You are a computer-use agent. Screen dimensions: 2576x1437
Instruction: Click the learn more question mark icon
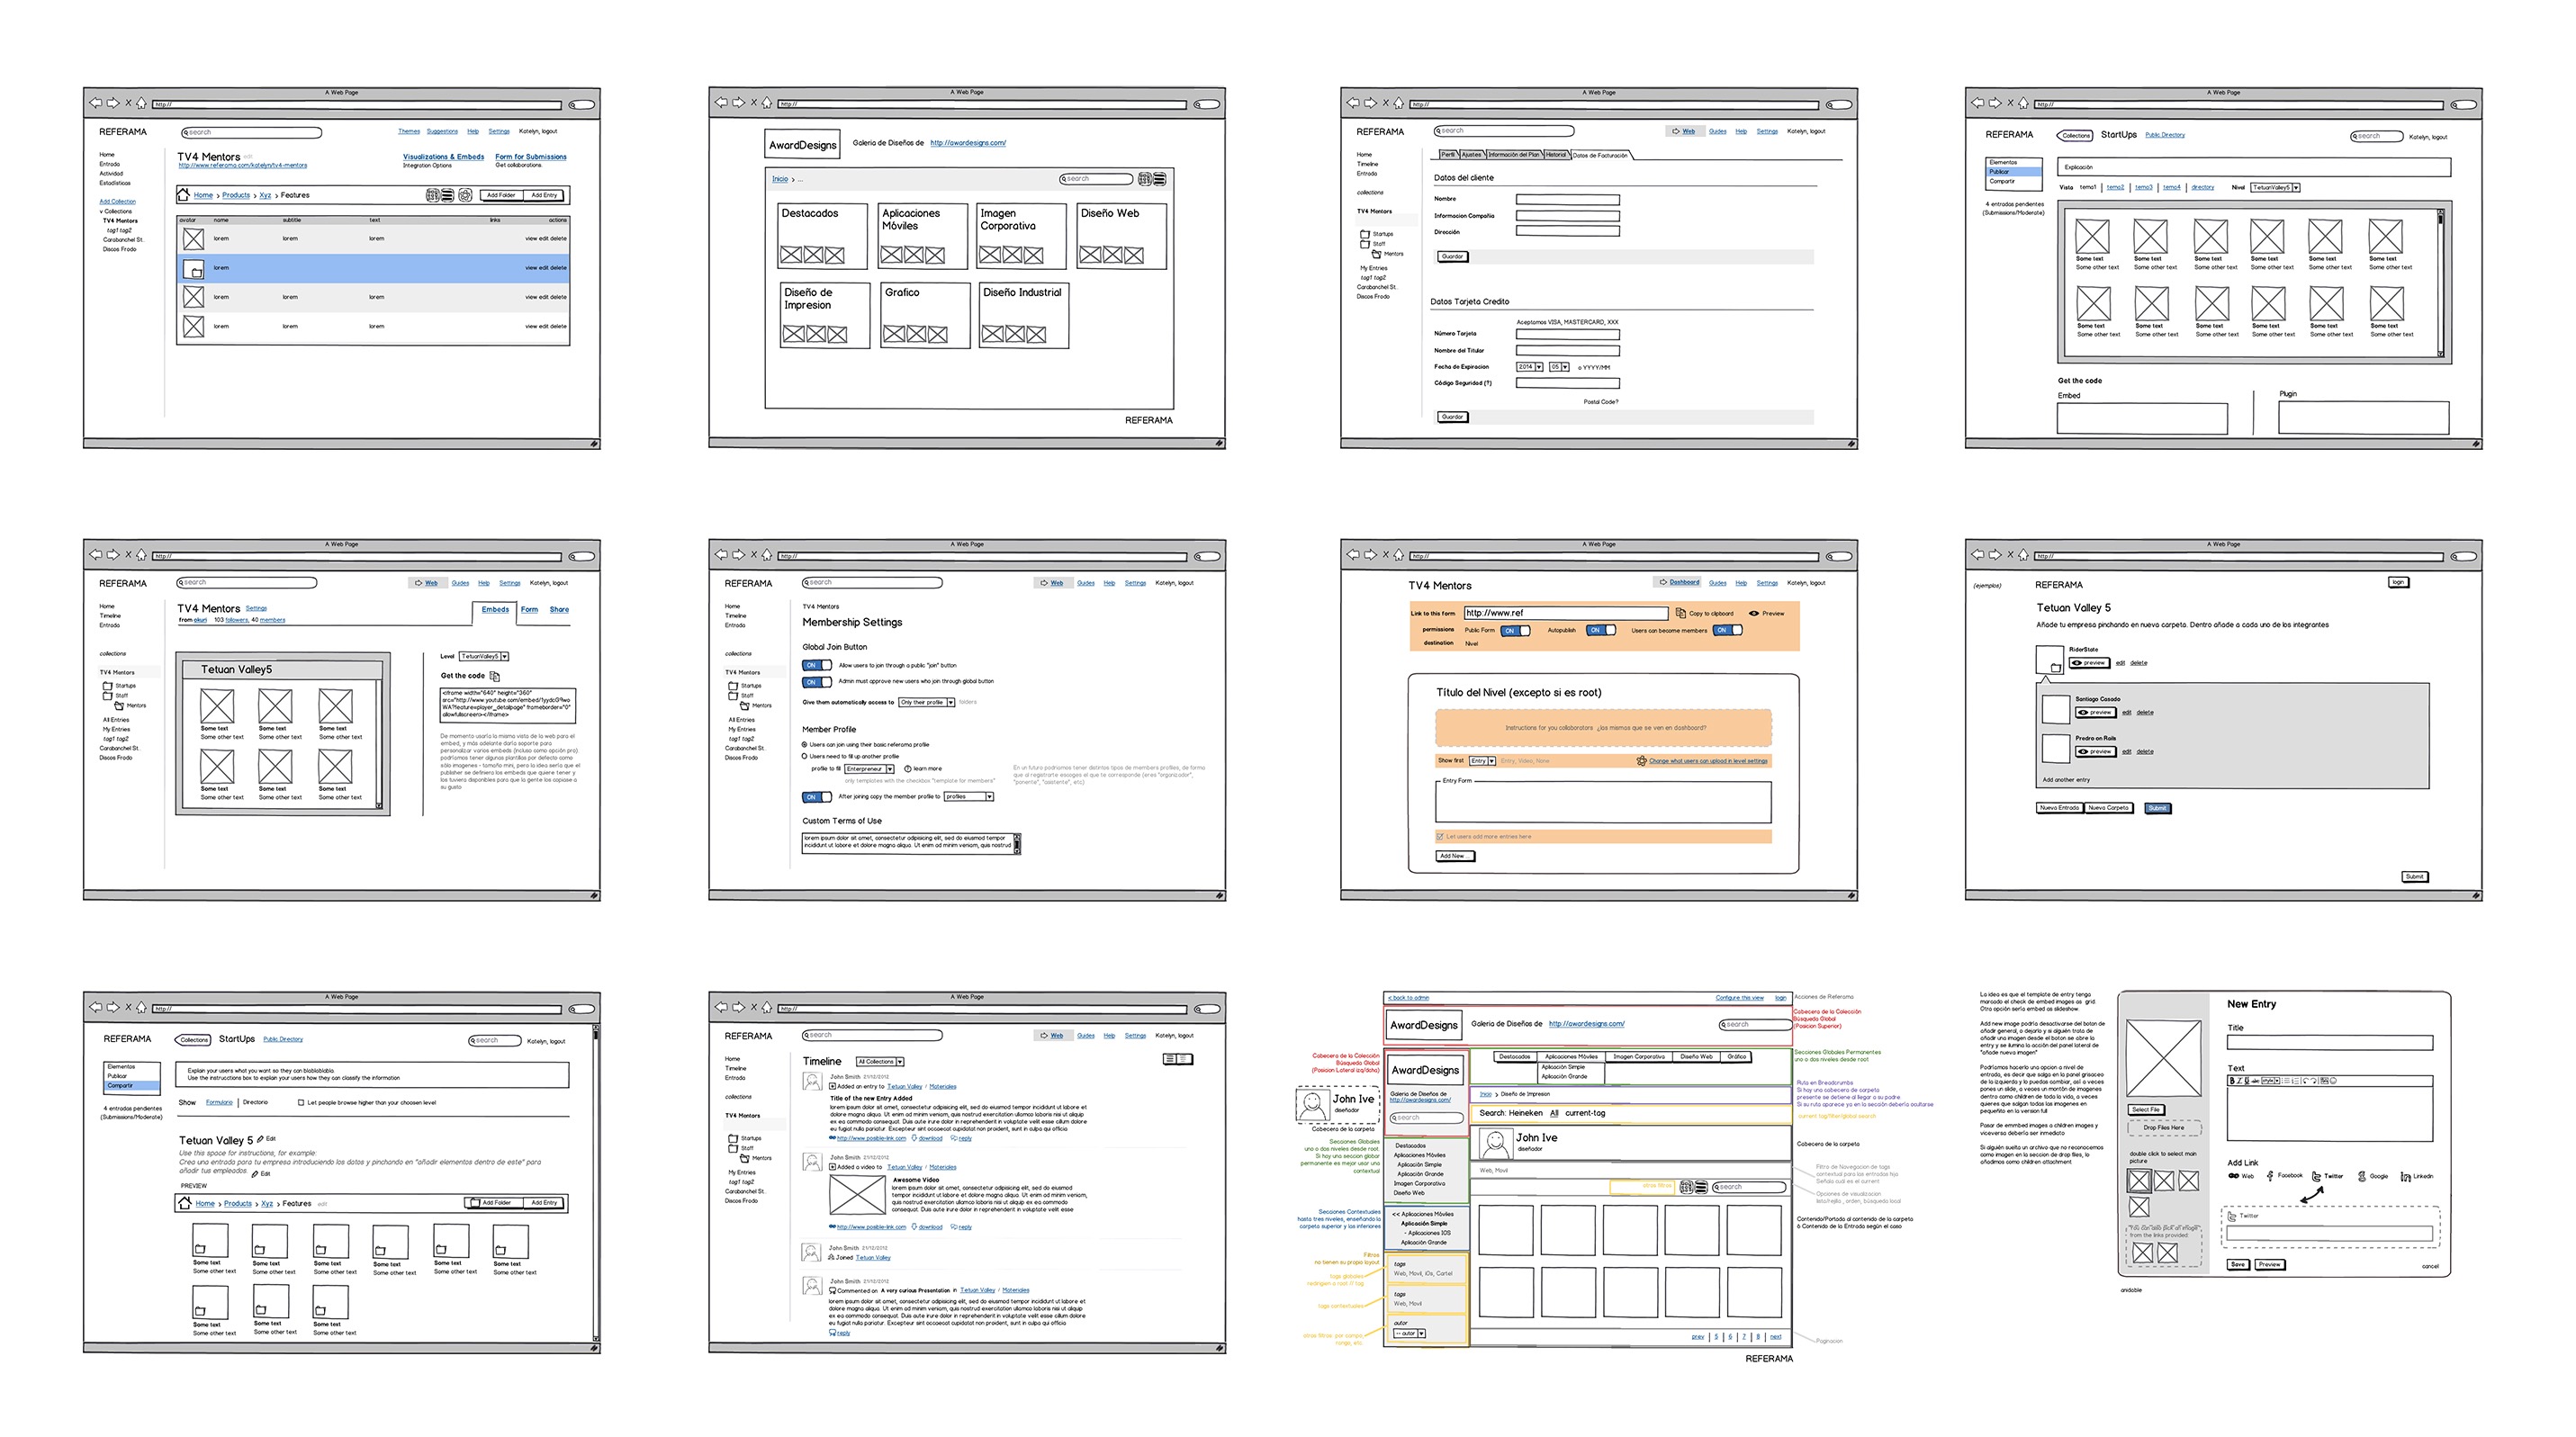907,769
